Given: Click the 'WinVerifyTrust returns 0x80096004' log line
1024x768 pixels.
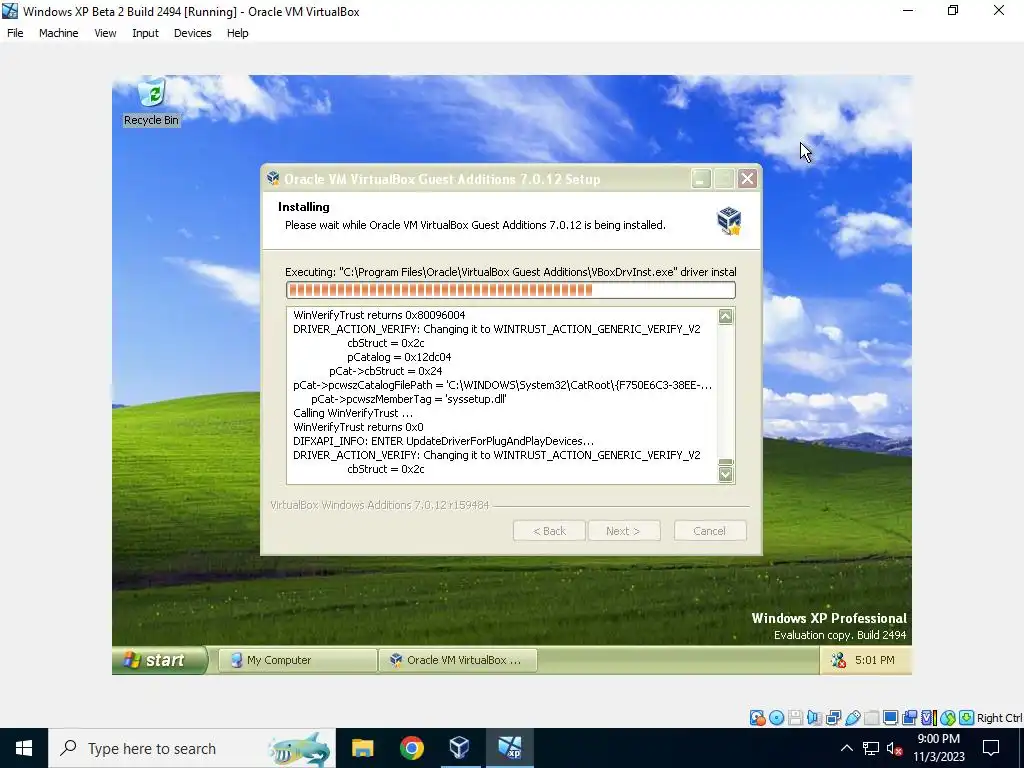Looking at the screenshot, I should (x=379, y=315).
